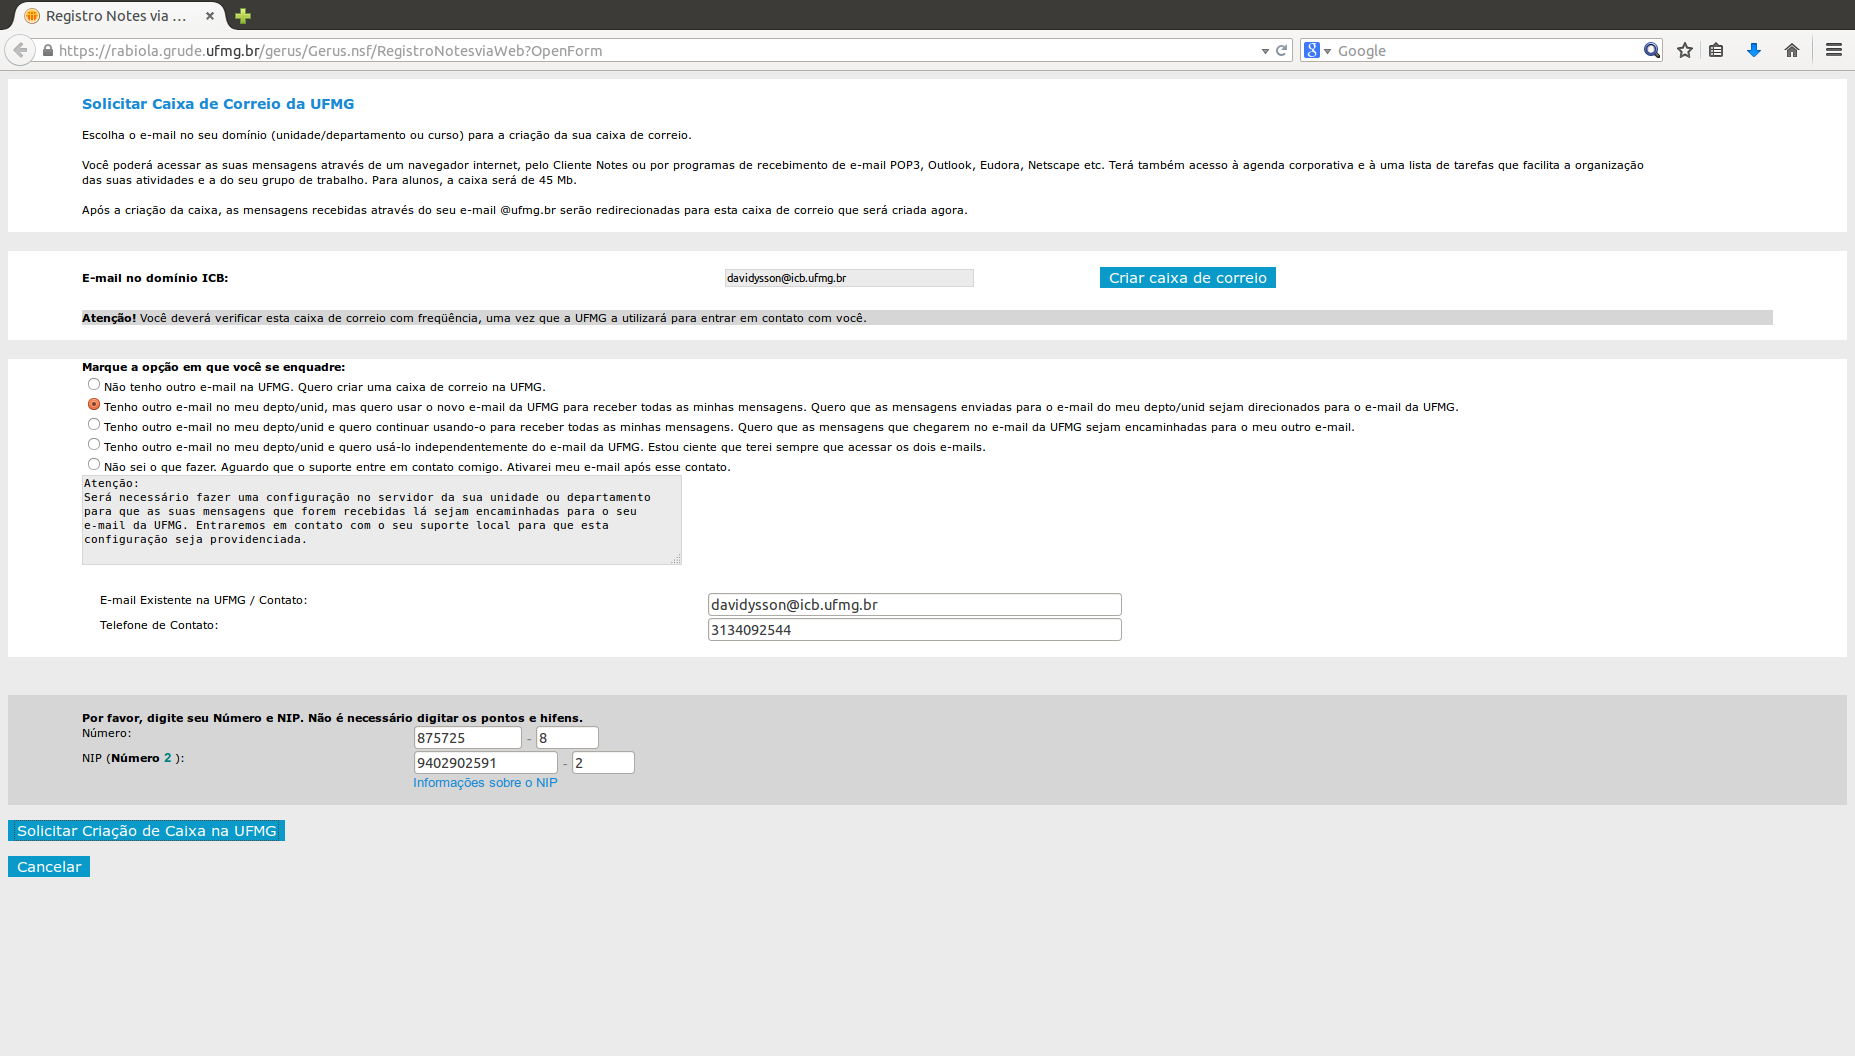This screenshot has height=1056, width=1855.
Task: Open the hamburger menu icon
Action: (x=1833, y=50)
